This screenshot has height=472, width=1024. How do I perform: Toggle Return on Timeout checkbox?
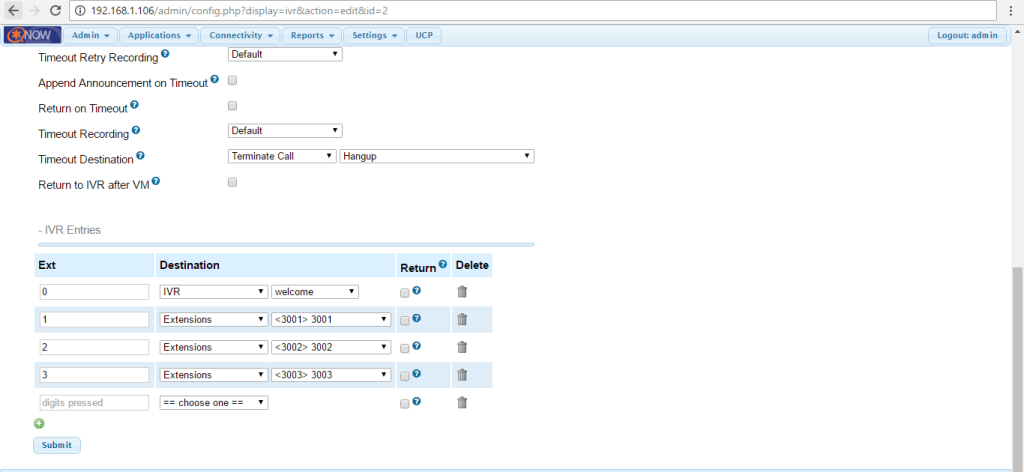pyautogui.click(x=232, y=106)
